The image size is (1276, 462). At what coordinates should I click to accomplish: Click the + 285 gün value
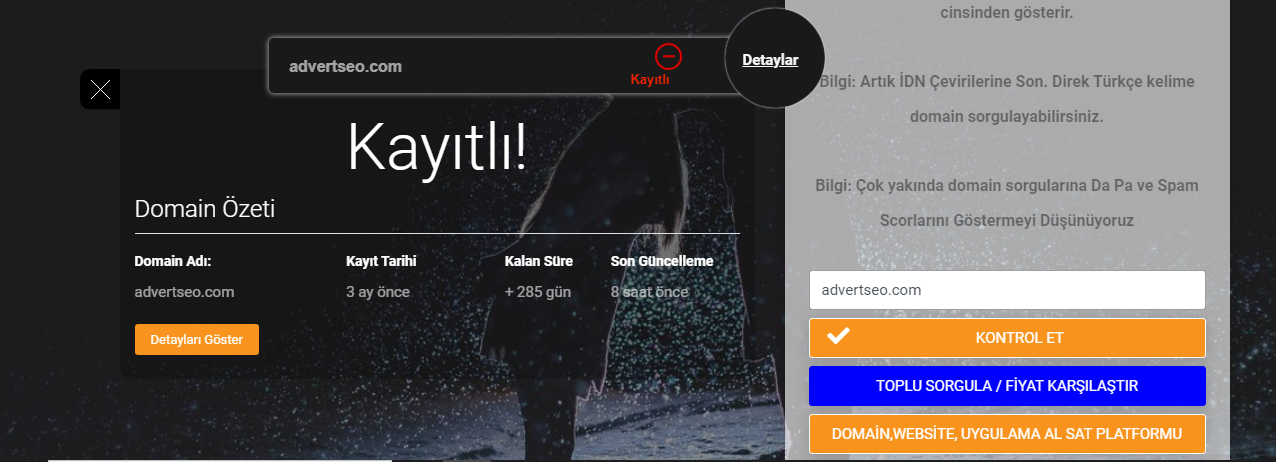(538, 292)
